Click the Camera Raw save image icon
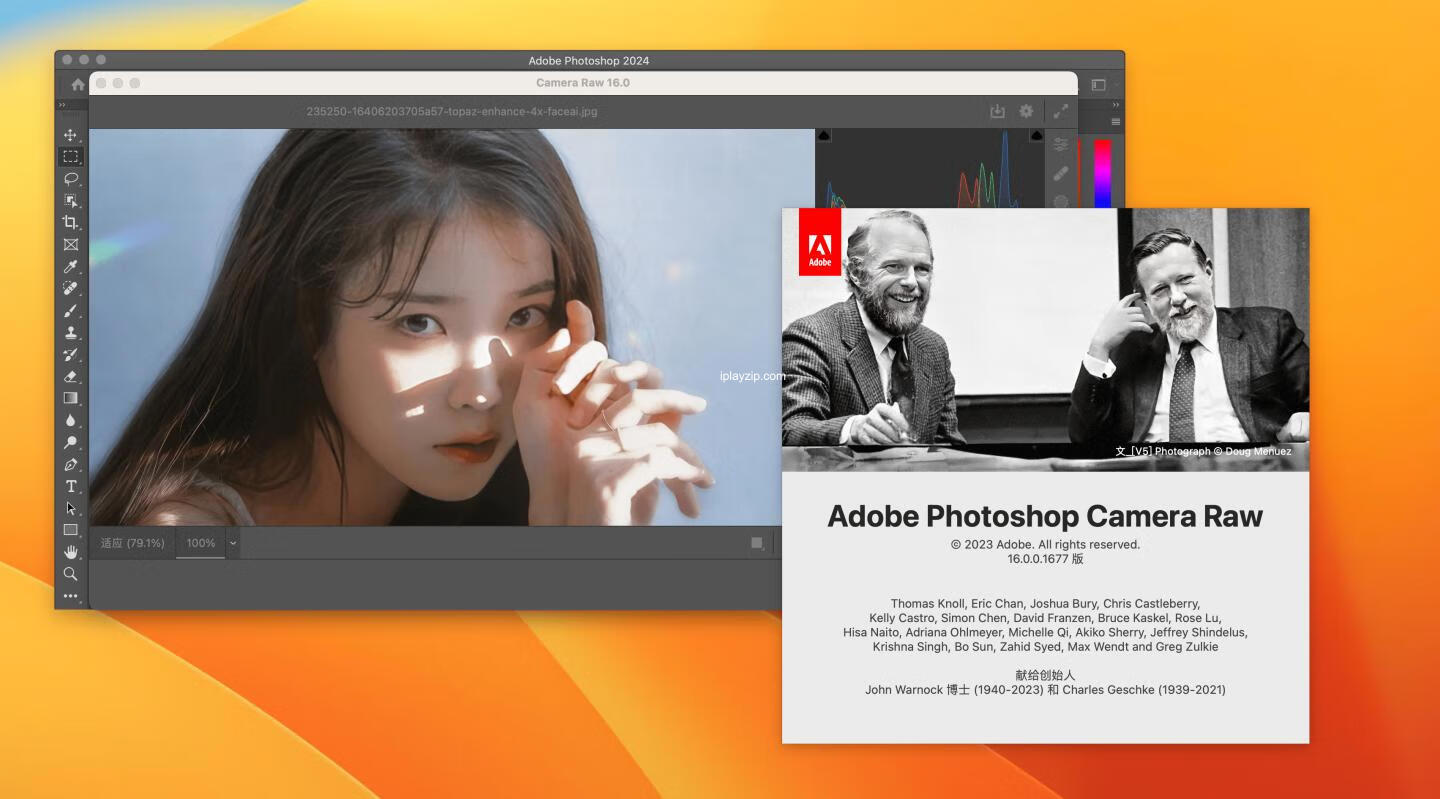 (997, 111)
